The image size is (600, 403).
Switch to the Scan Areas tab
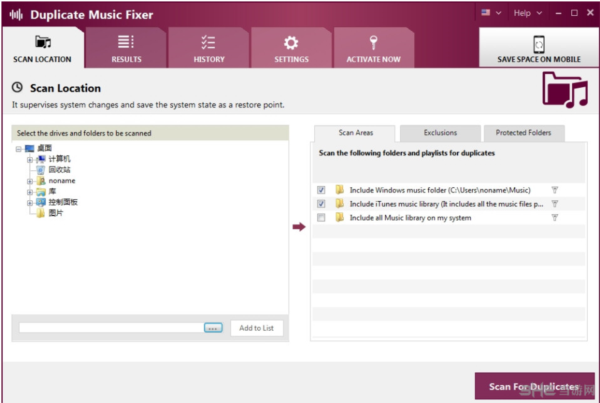pyautogui.click(x=355, y=133)
